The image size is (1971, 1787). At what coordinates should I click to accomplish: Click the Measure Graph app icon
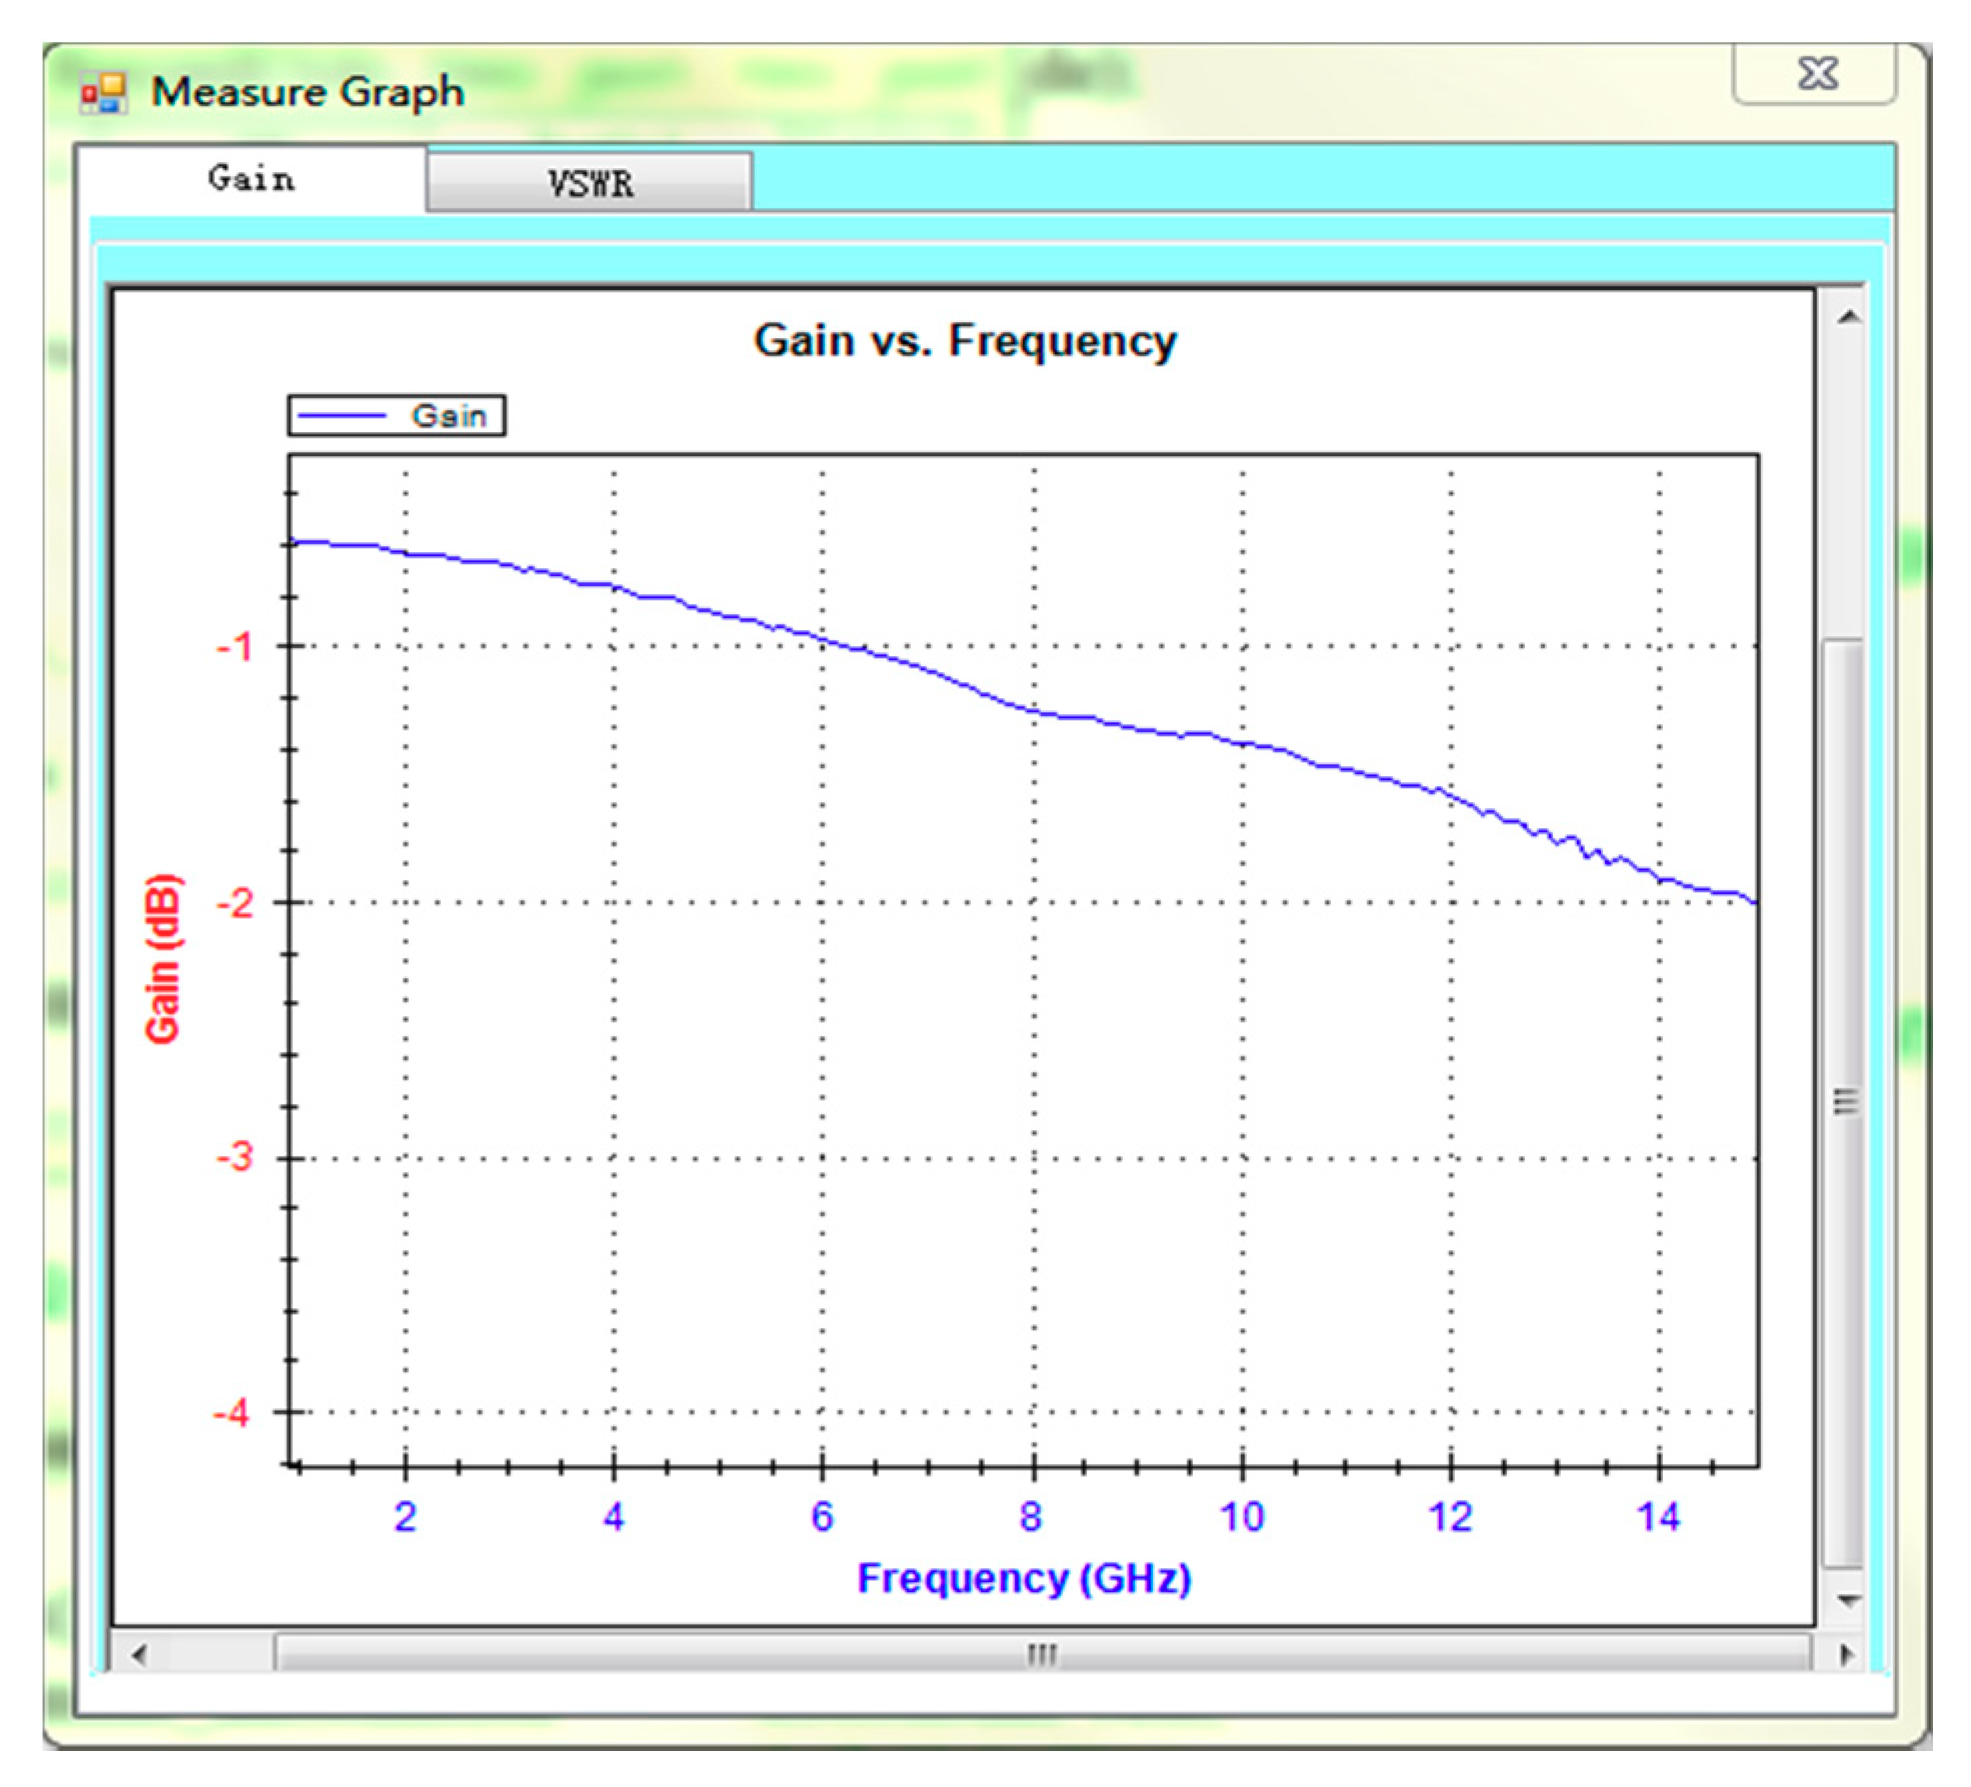[104, 92]
